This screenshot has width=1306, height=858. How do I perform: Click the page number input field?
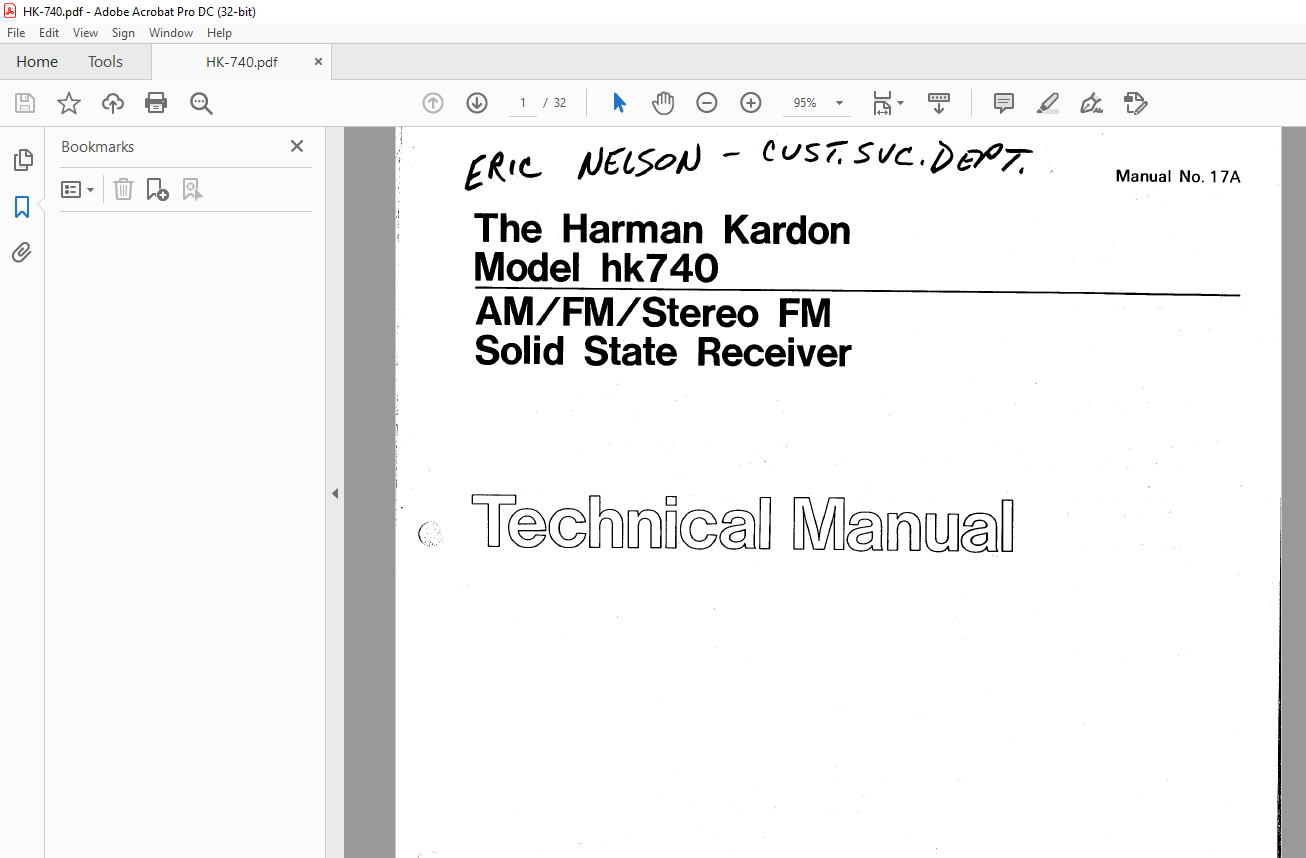(x=522, y=103)
